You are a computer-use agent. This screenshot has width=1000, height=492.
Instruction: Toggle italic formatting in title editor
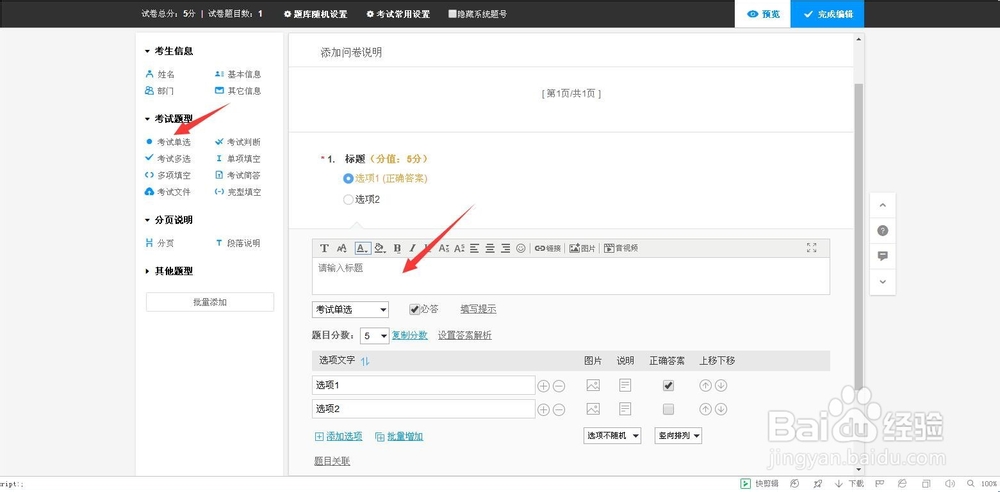click(x=413, y=248)
